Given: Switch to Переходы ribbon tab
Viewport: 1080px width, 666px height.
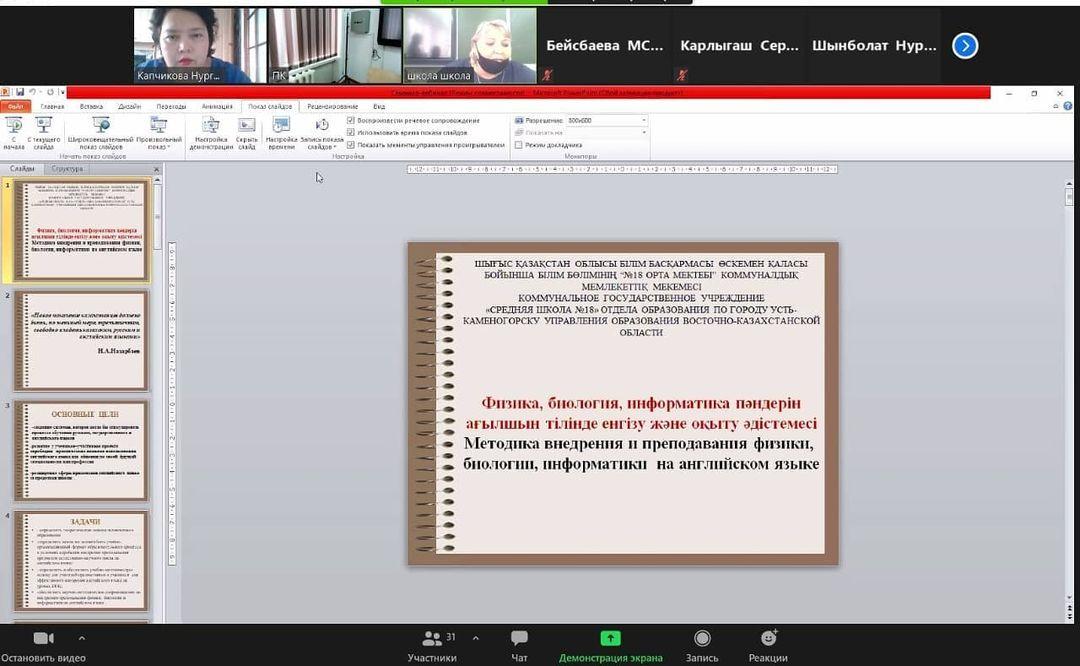Looking at the screenshot, I should coord(171,107).
